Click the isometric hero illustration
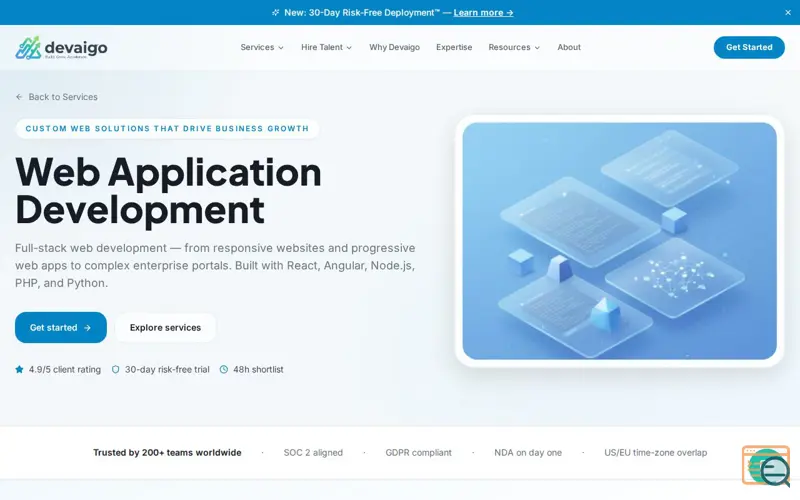This screenshot has width=800, height=500. pyautogui.click(x=619, y=241)
